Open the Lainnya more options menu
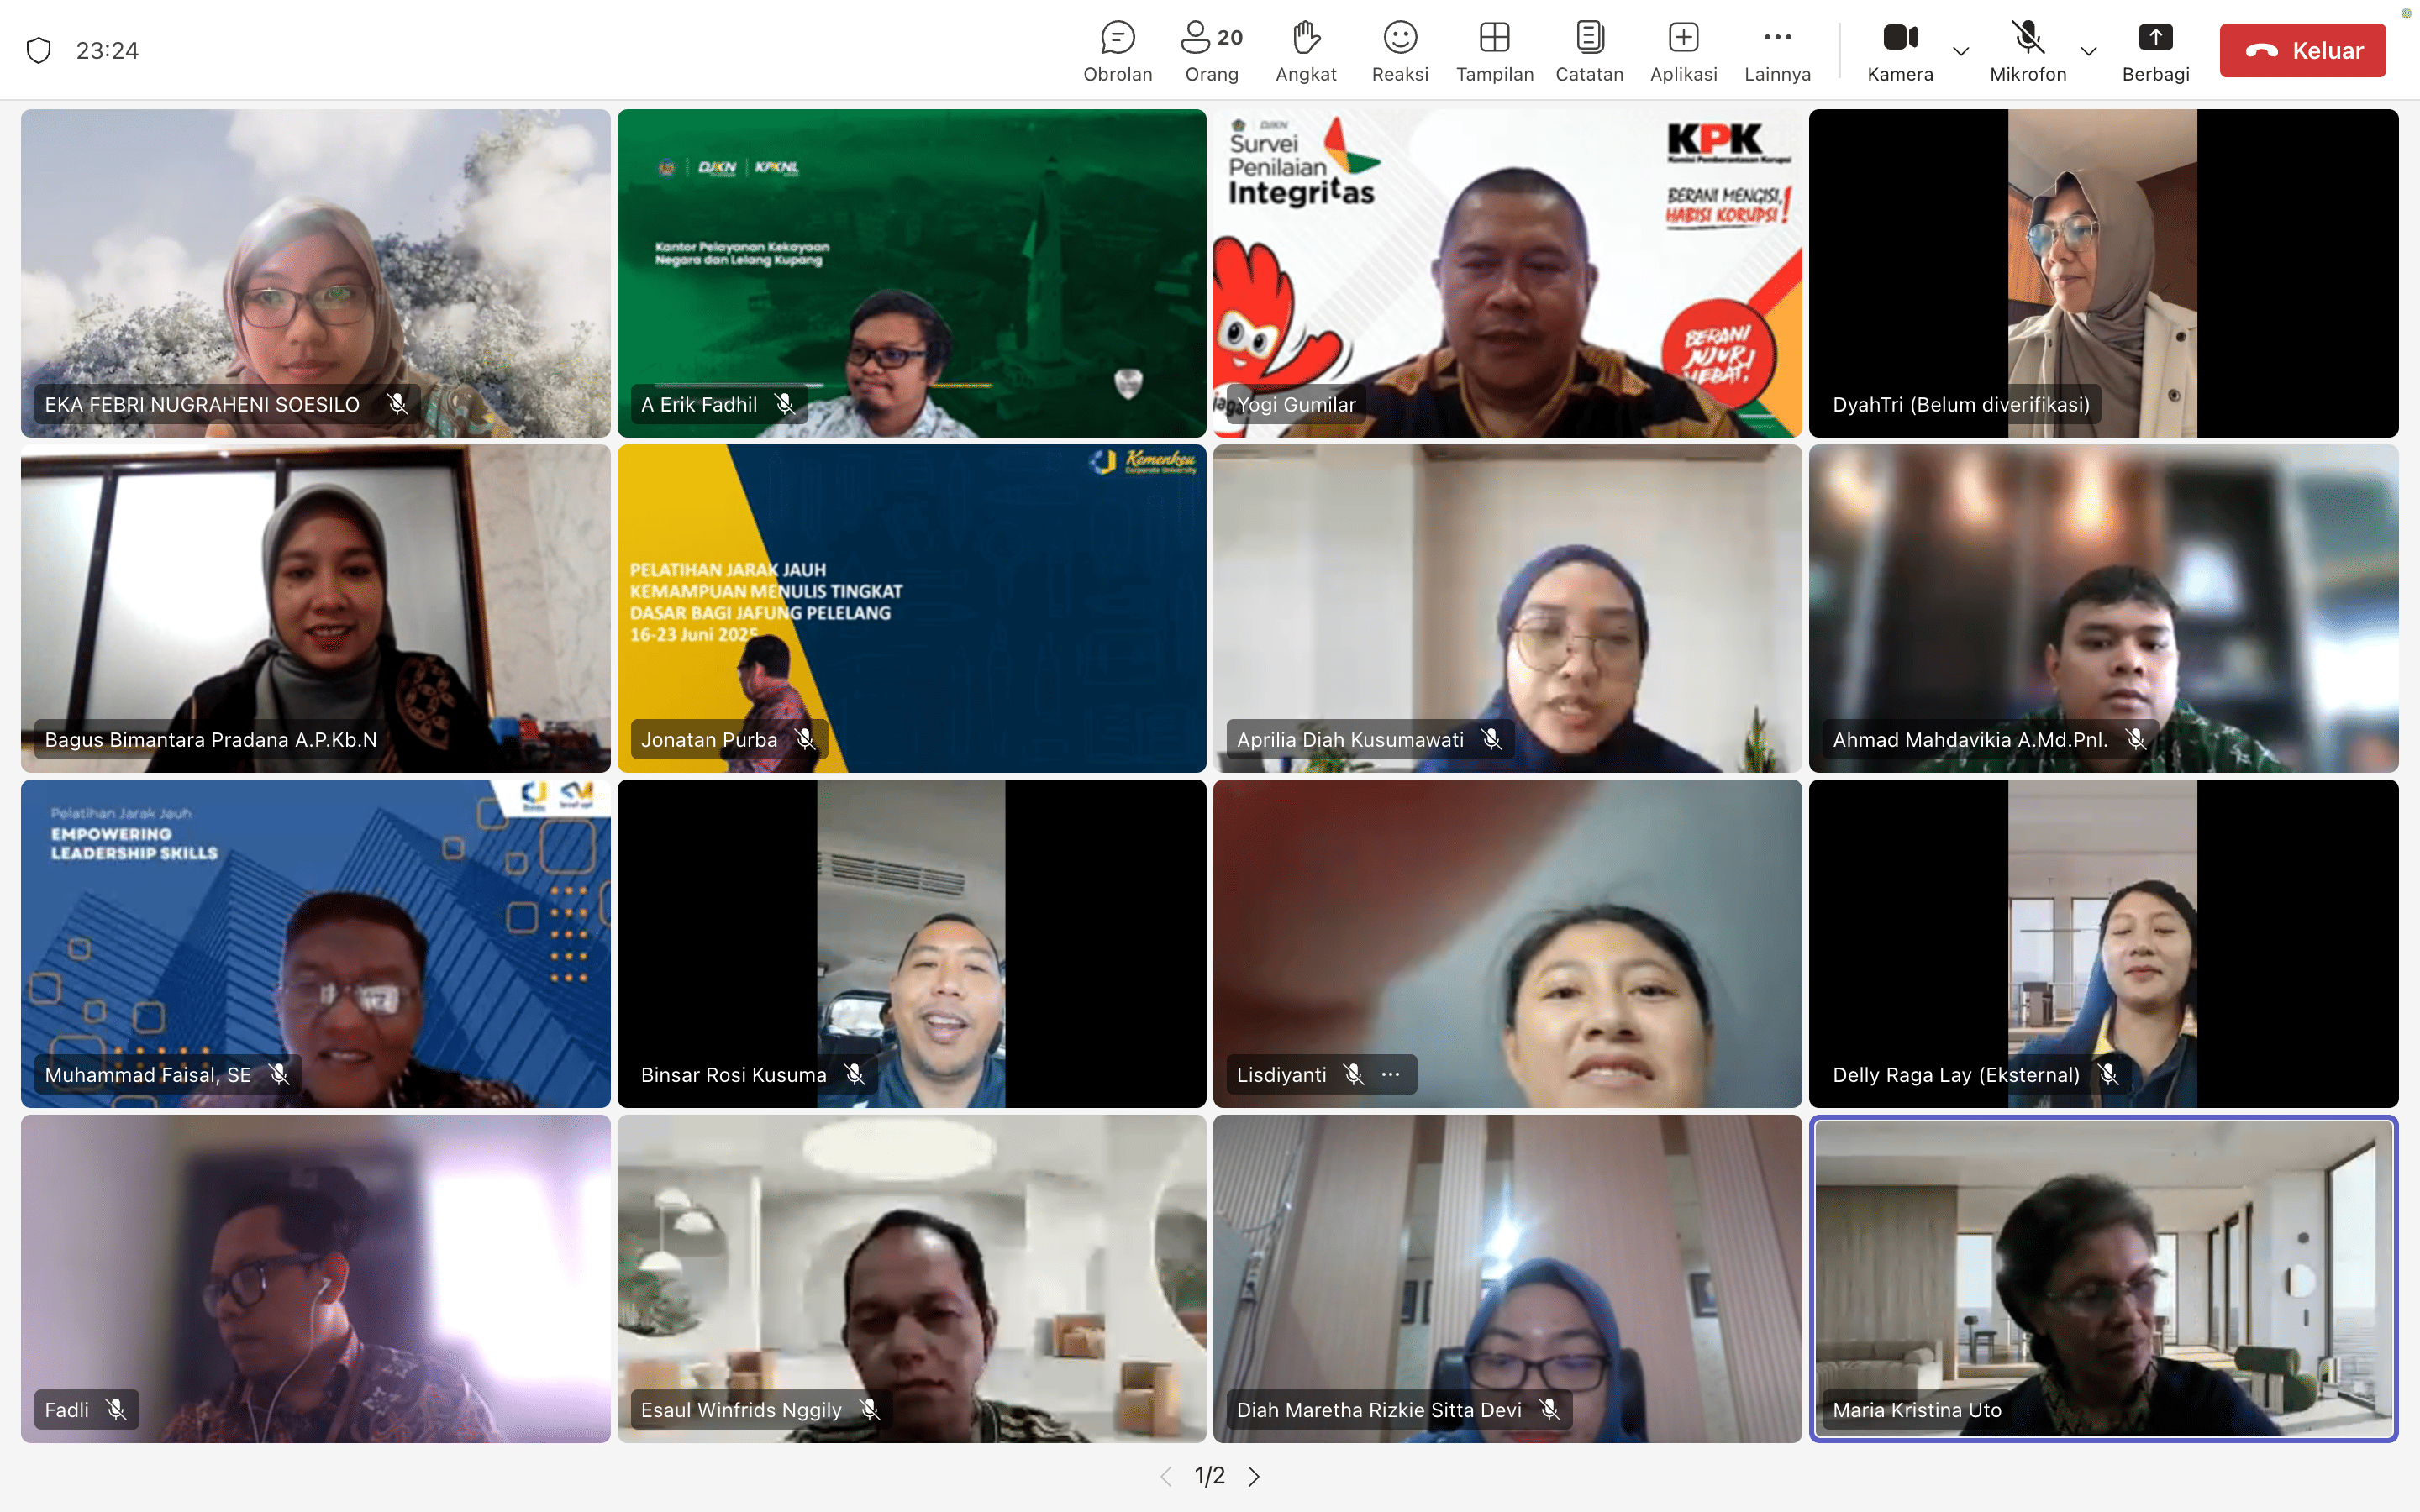Viewport: 2420px width, 1512px height. pyautogui.click(x=1777, y=51)
